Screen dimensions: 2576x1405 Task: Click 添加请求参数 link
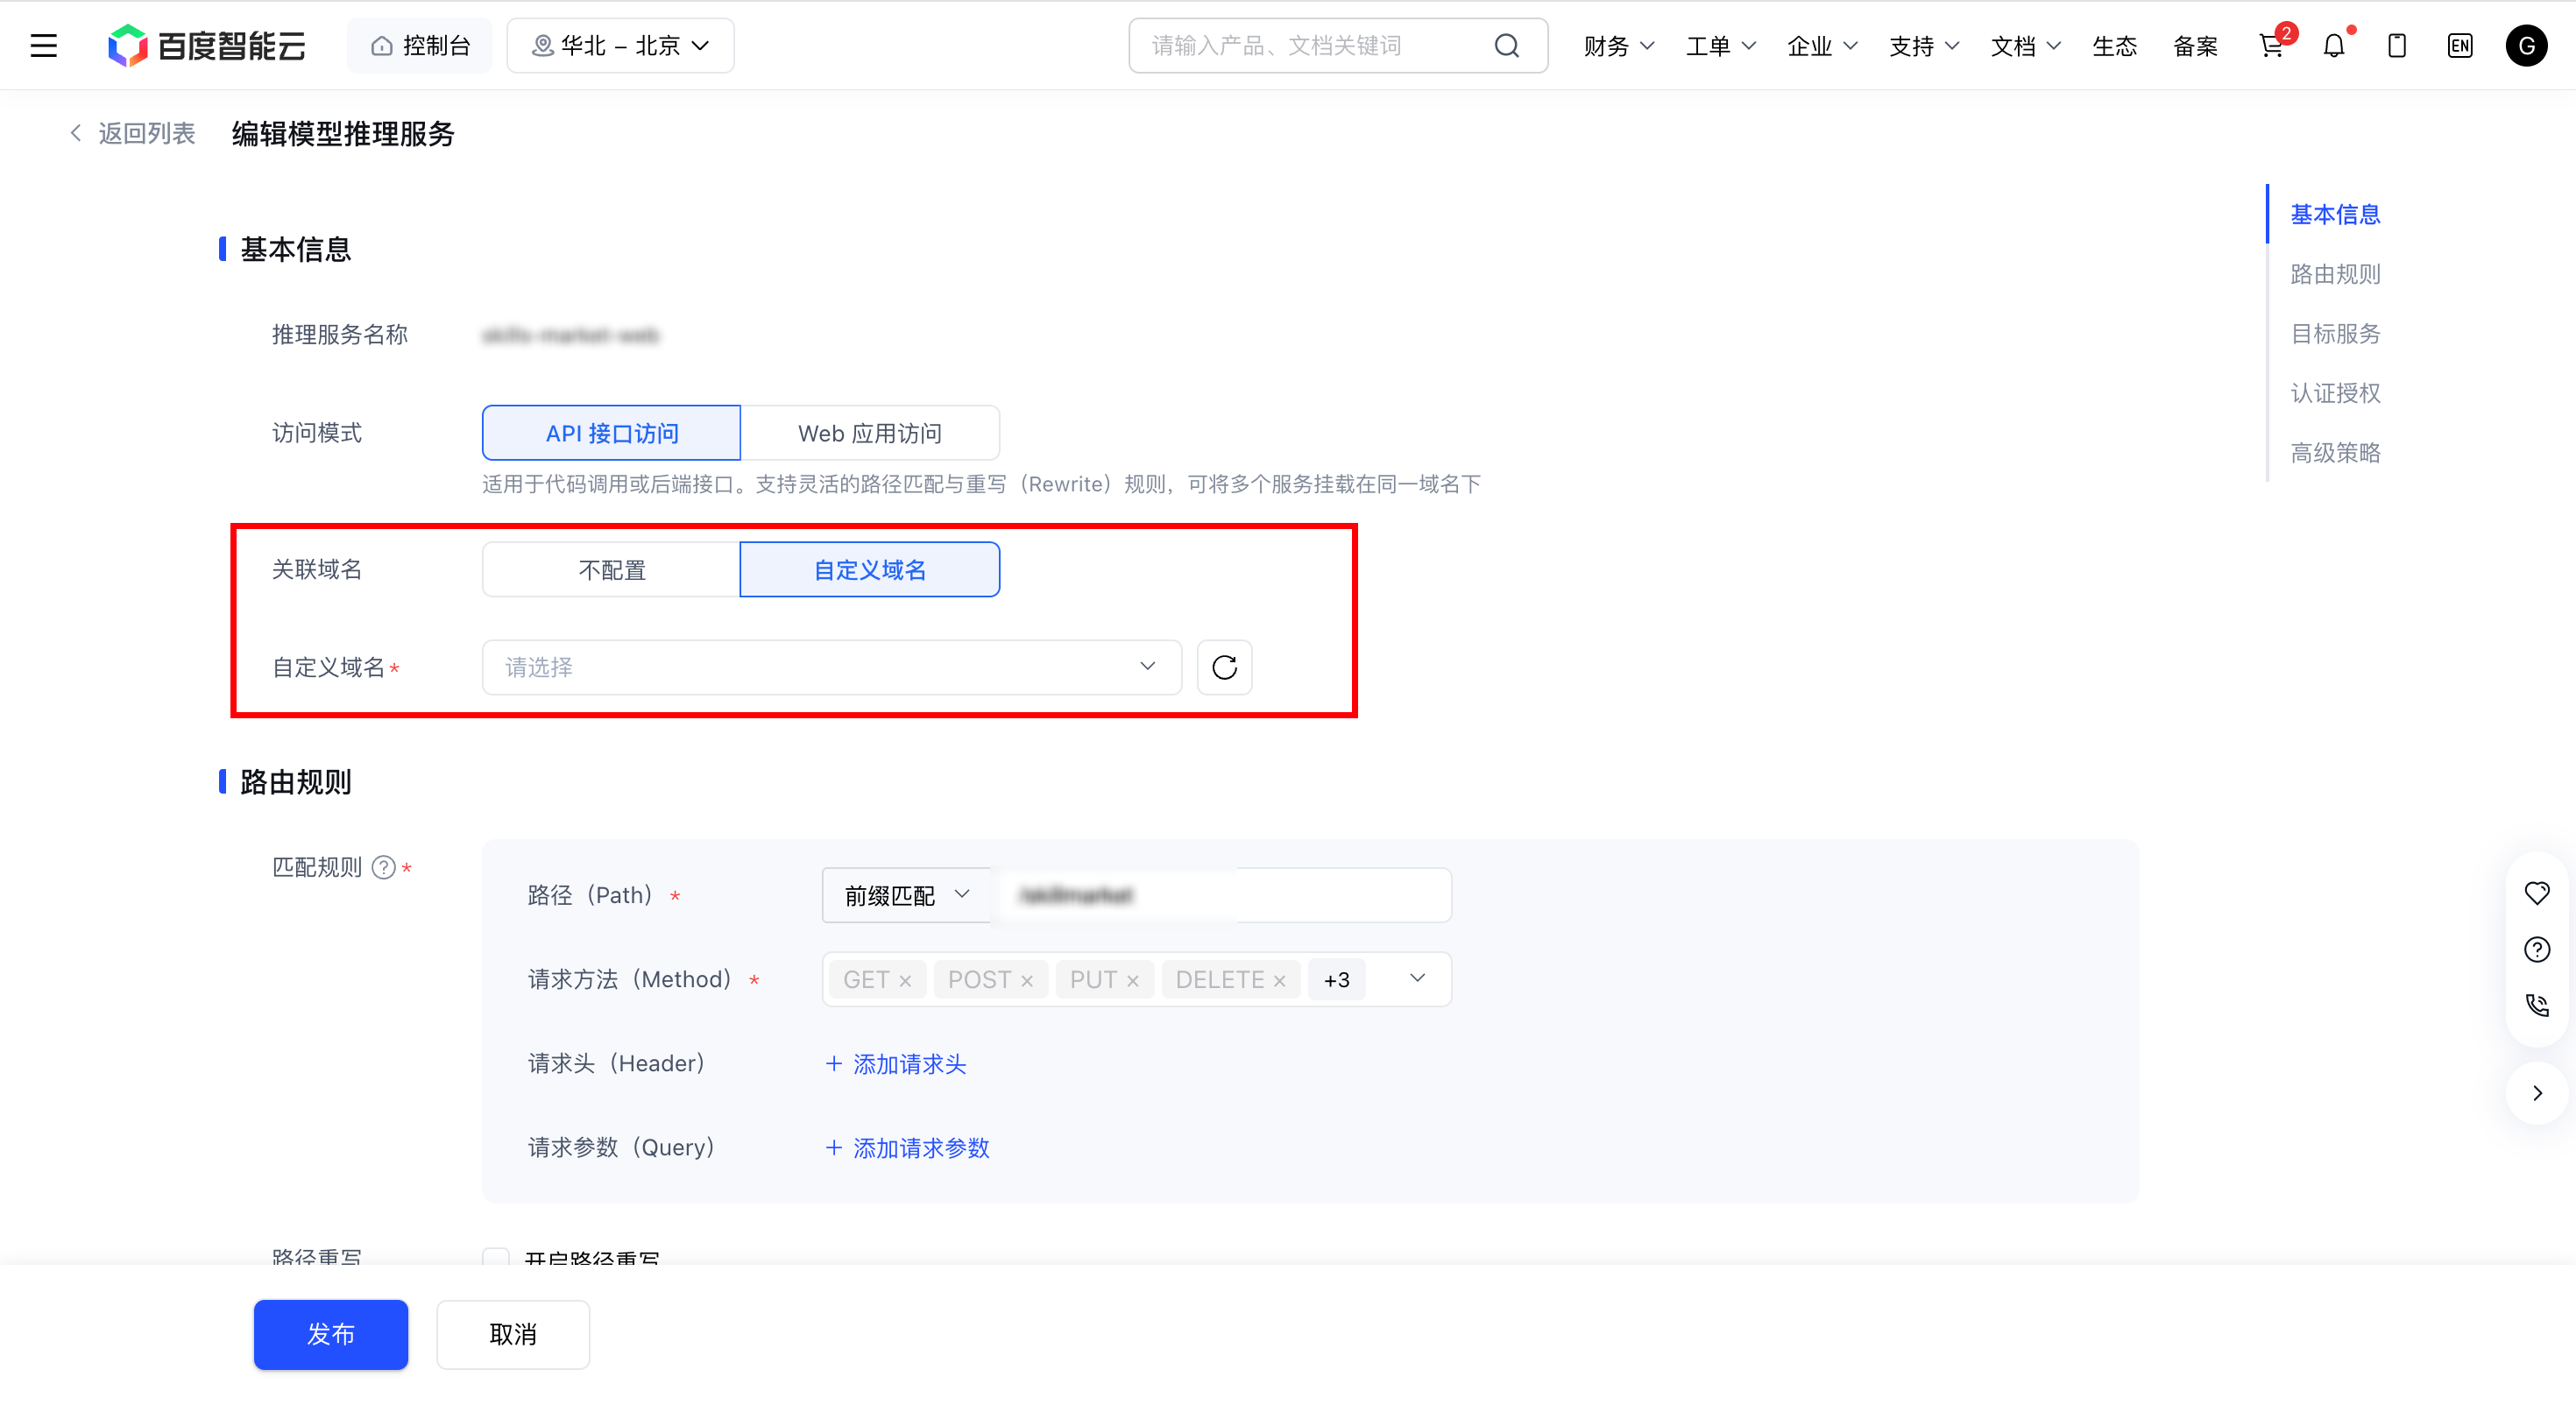(x=907, y=1148)
